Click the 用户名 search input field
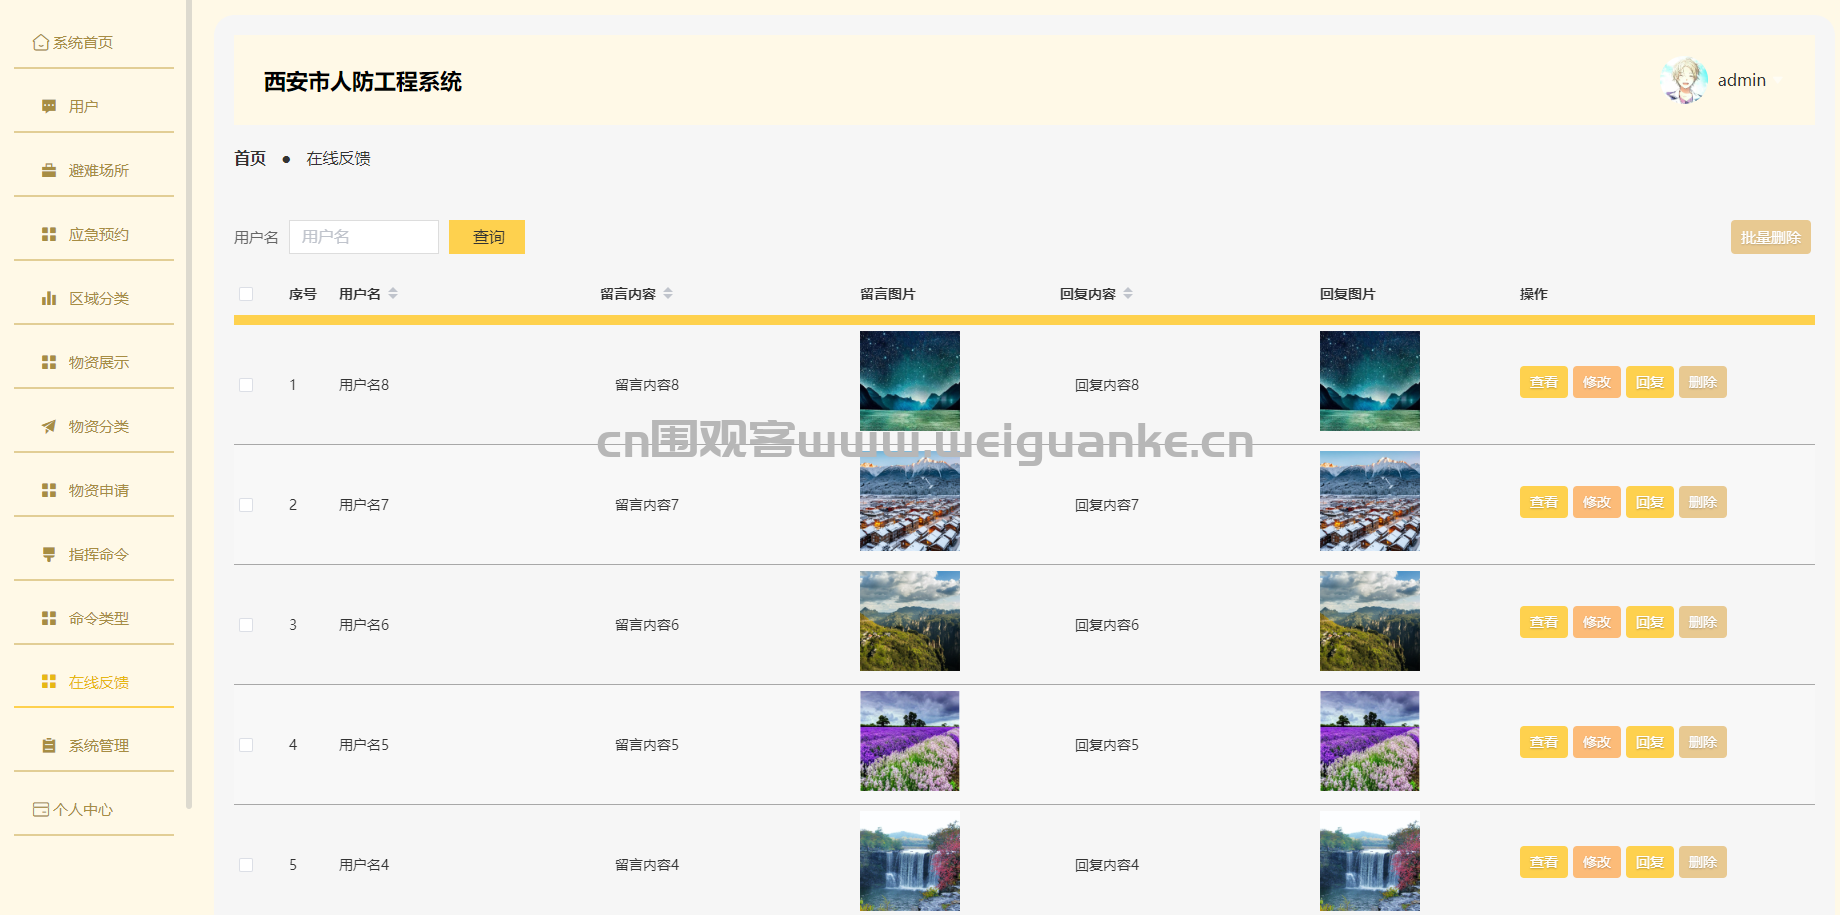Viewport: 1840px width, 915px height. click(x=364, y=237)
